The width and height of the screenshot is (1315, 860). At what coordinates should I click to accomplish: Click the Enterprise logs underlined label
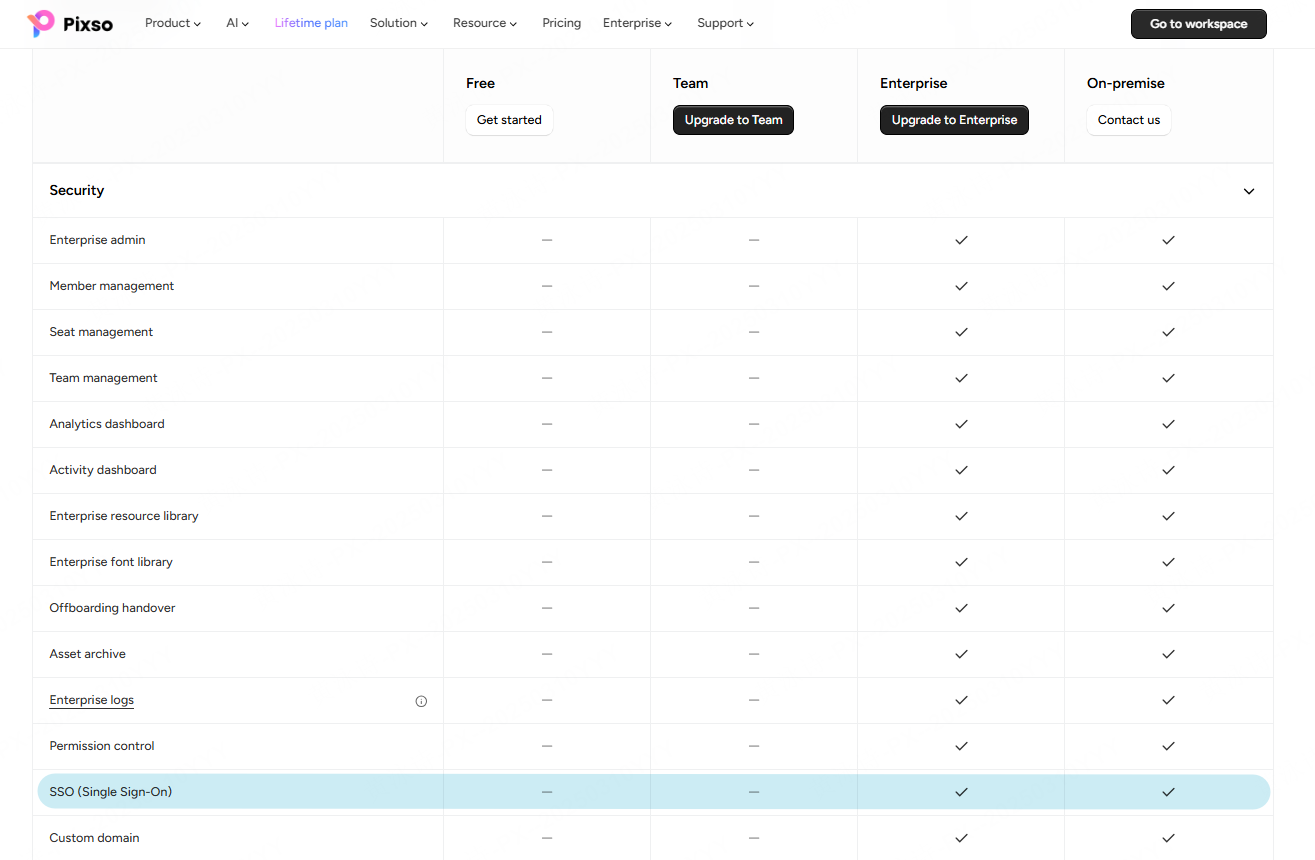(x=92, y=700)
